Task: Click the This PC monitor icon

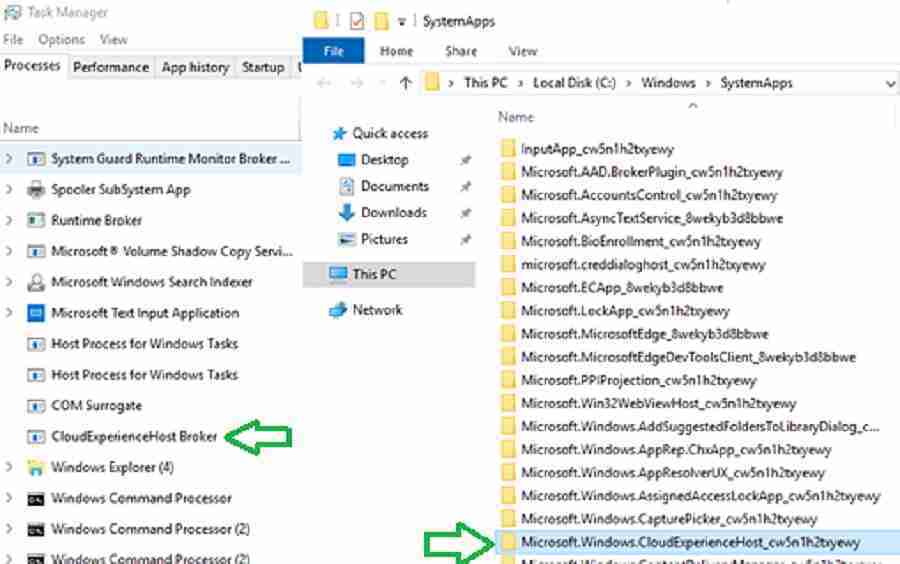Action: (338, 274)
